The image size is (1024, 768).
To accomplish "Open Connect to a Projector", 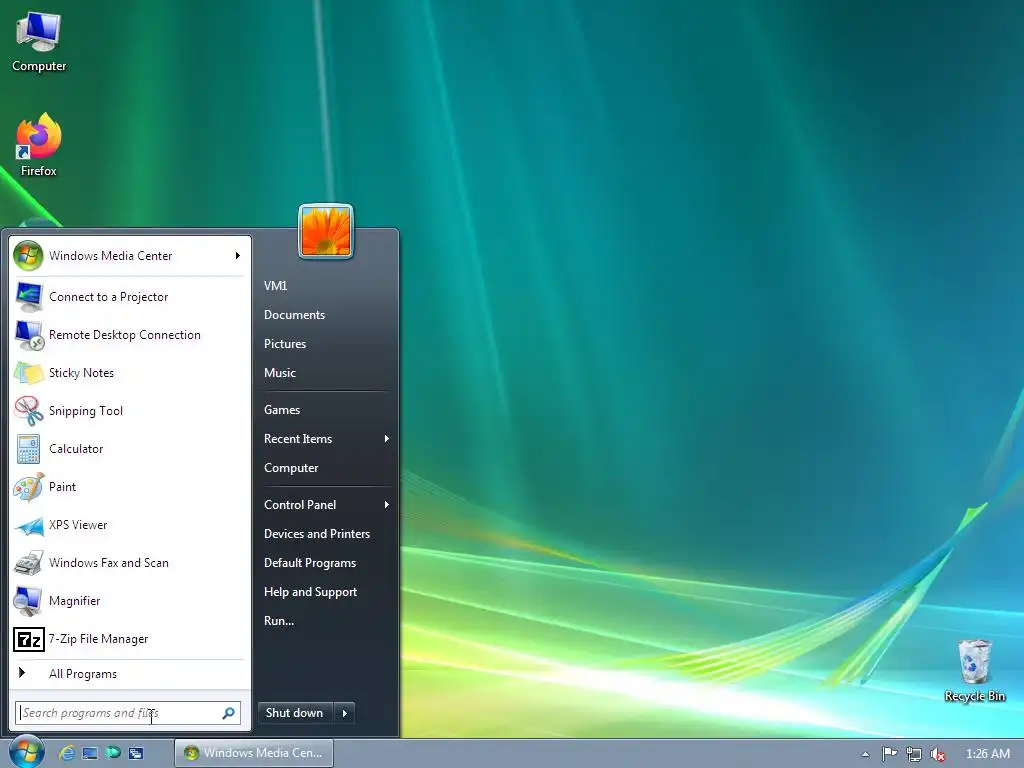I will click(x=129, y=297).
